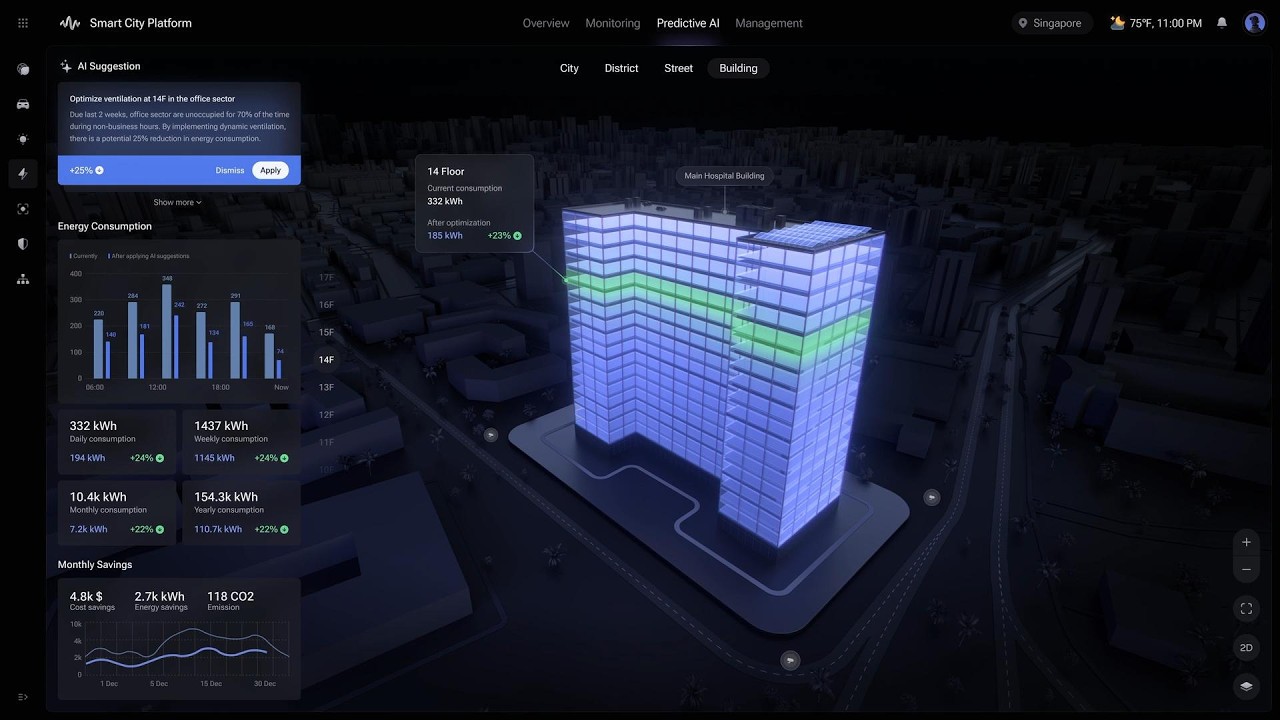
Task: Click the green icon in Weekly consumption card
Action: pyautogui.click(x=284, y=458)
